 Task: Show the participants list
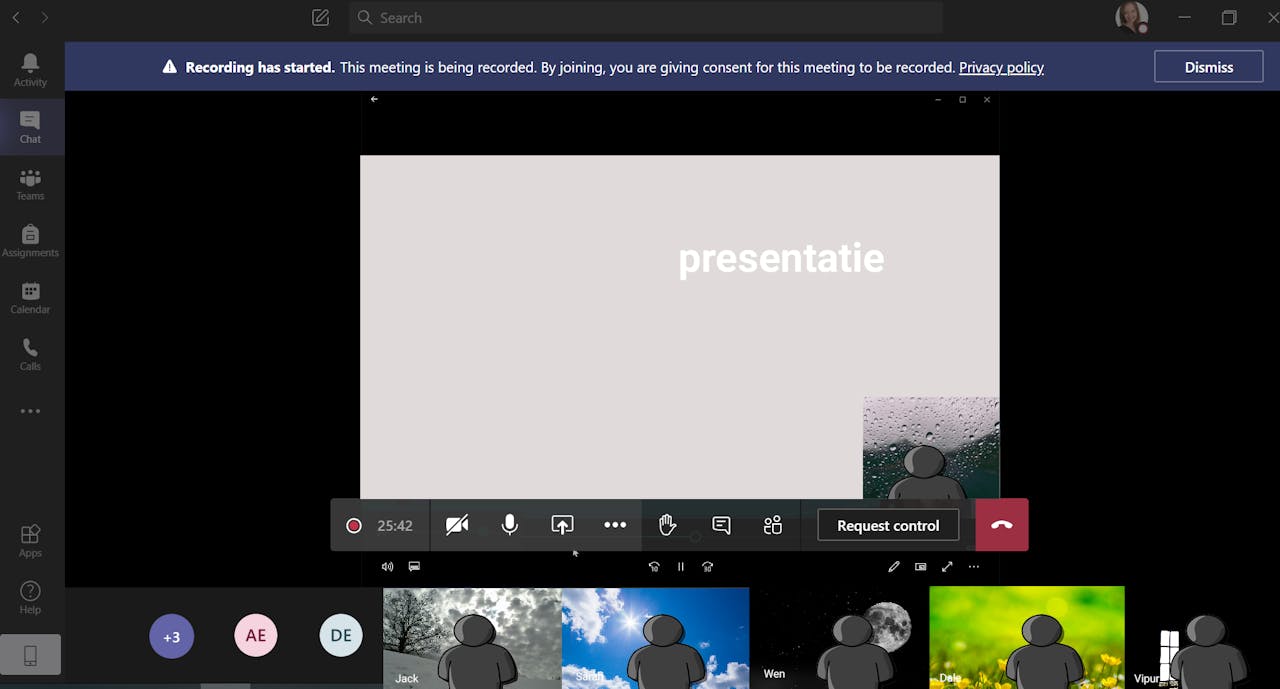[773, 525]
